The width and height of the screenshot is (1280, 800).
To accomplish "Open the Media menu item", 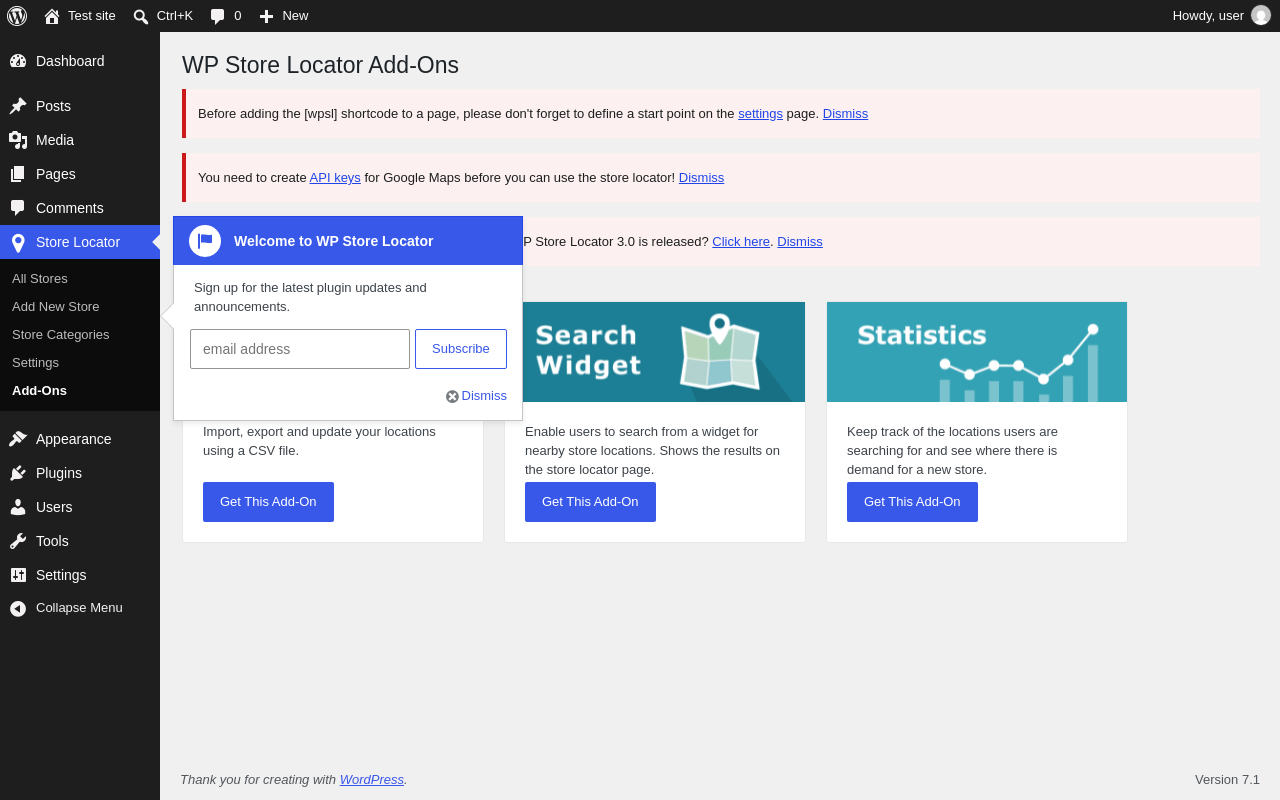I will click(x=80, y=140).
